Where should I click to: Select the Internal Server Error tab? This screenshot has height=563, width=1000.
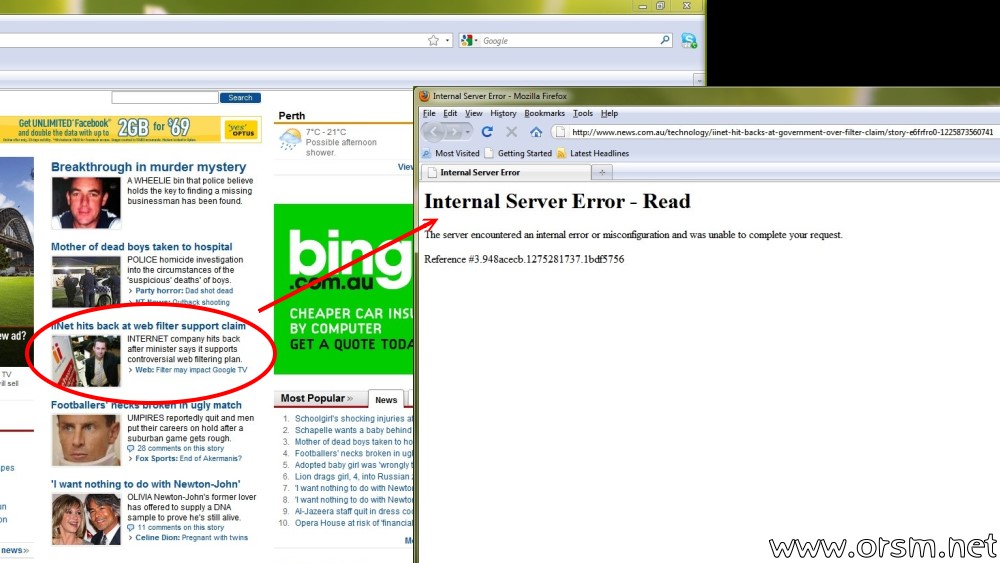click(506, 172)
